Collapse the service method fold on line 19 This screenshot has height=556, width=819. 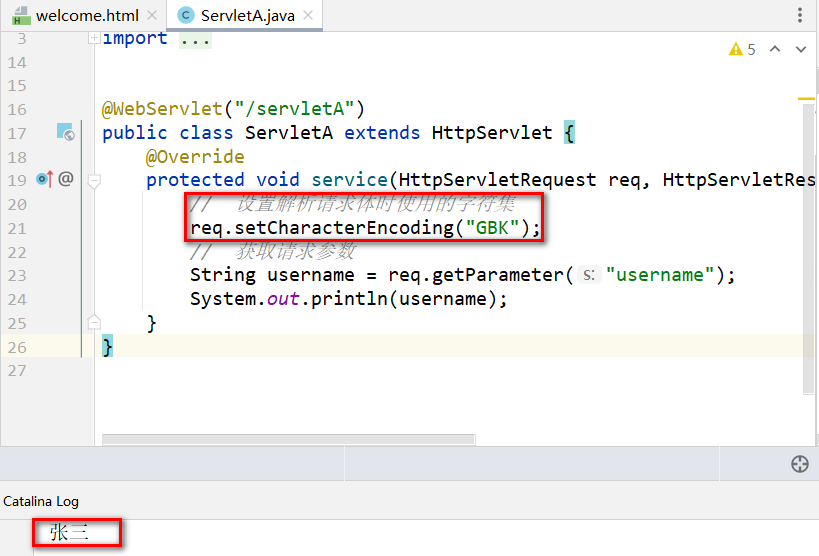pos(94,181)
